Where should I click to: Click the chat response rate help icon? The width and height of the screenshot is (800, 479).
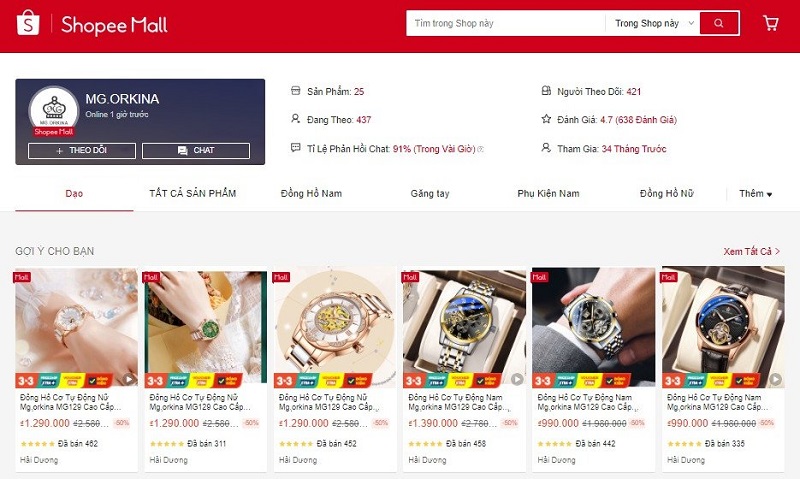coord(481,149)
